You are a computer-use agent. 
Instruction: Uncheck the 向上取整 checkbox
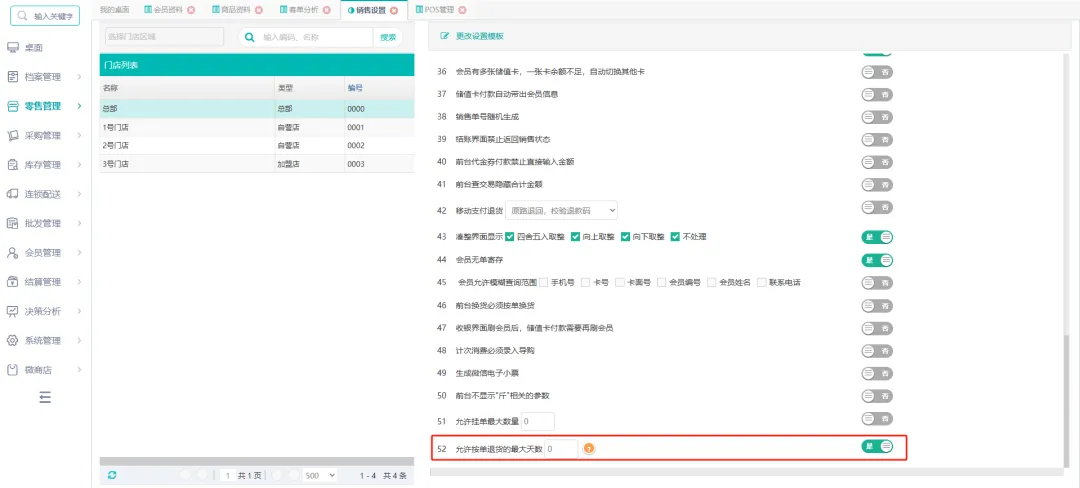(x=575, y=237)
